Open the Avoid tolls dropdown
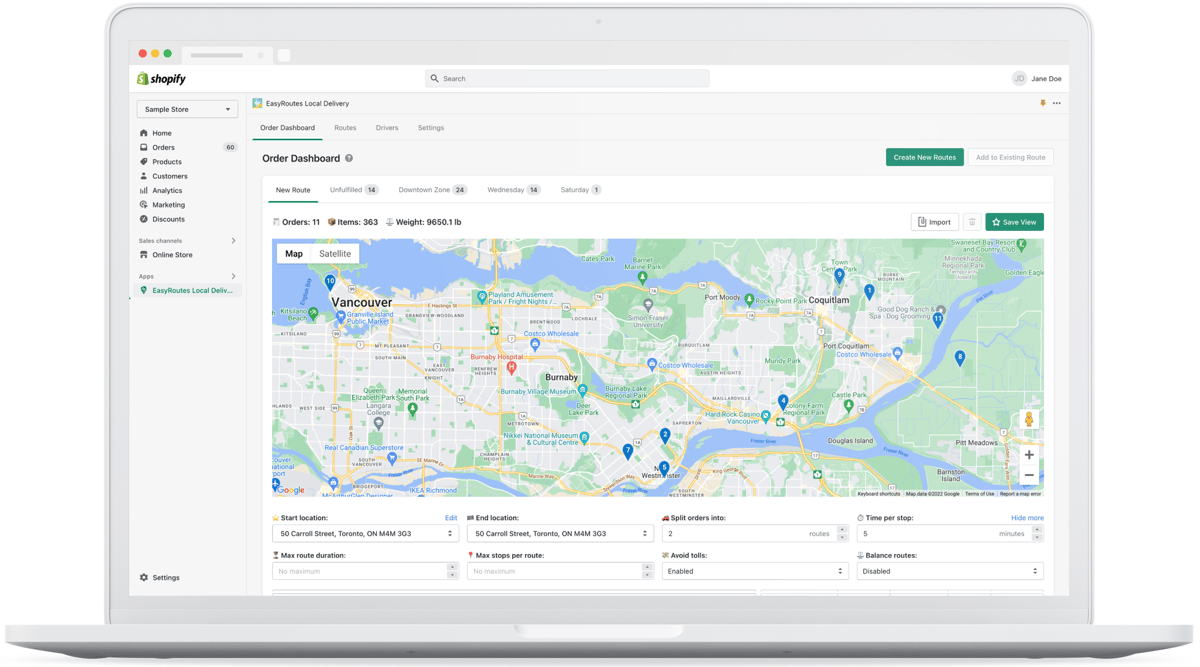 click(755, 571)
